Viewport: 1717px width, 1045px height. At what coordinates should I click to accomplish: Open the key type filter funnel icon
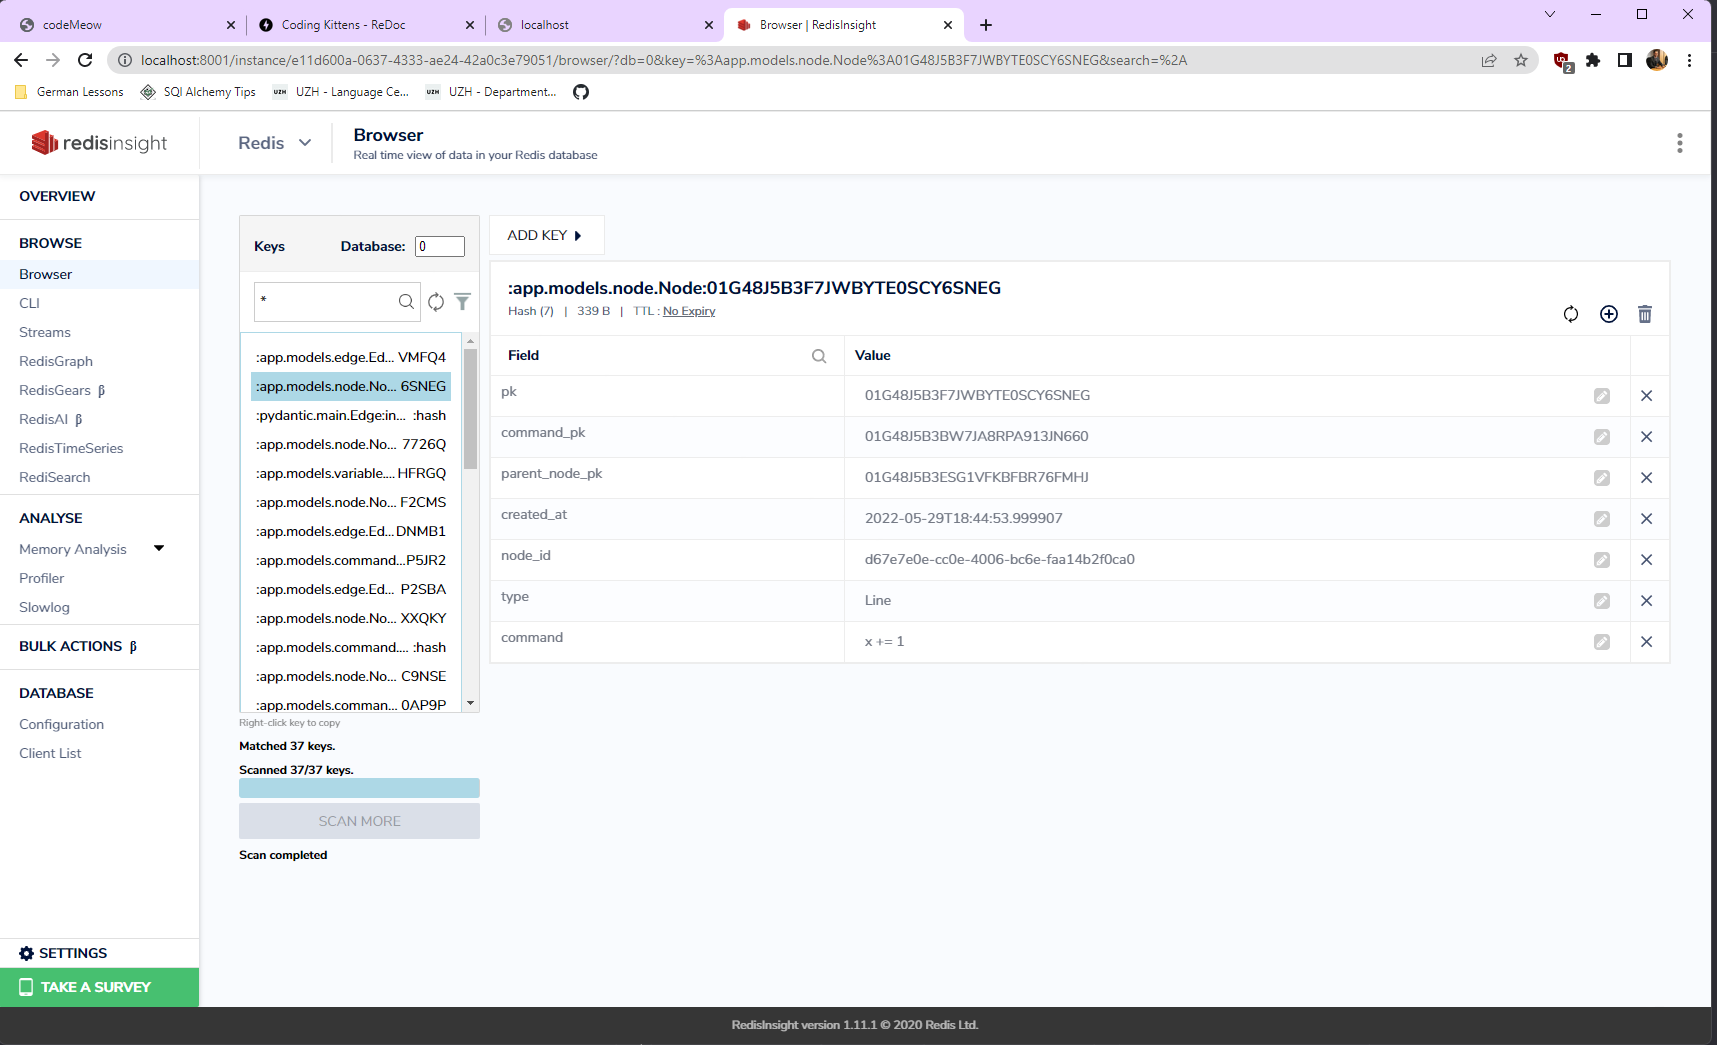(462, 301)
